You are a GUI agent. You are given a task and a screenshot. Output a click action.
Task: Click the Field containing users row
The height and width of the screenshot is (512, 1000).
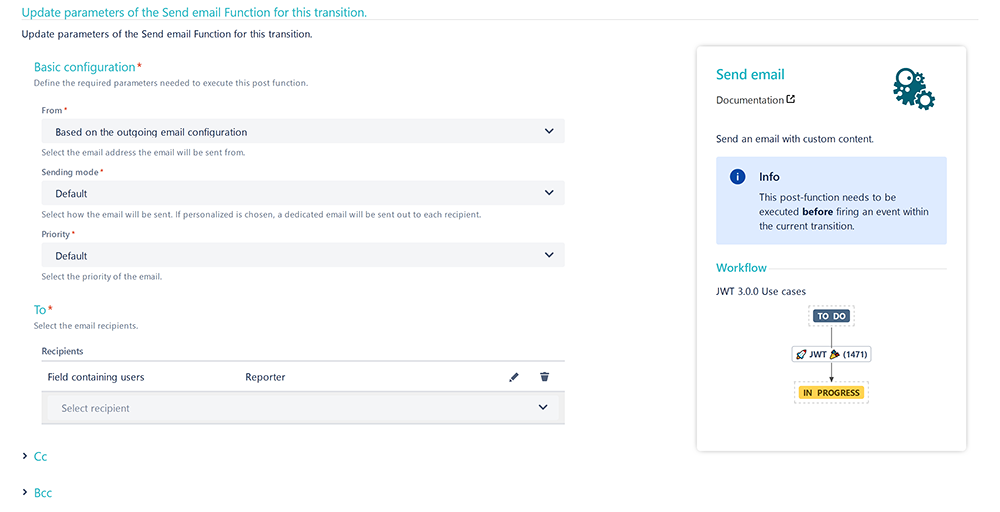[x=303, y=377]
